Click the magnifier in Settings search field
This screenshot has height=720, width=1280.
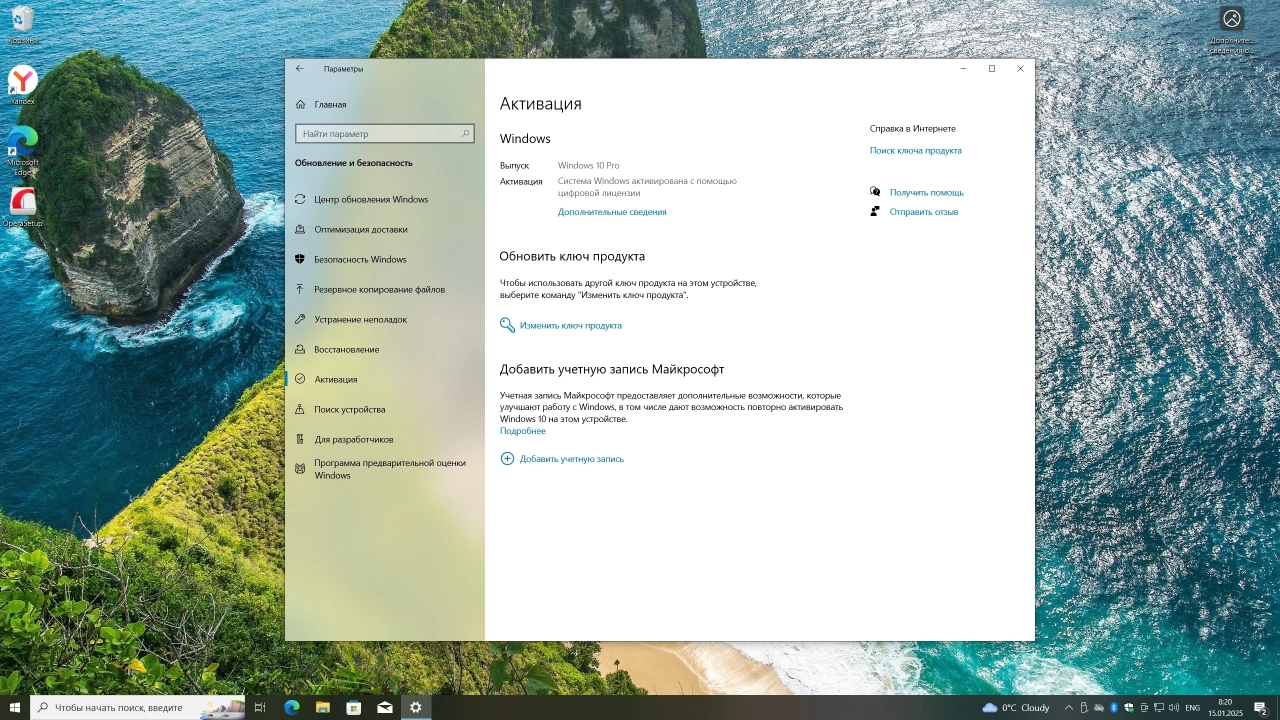point(465,133)
